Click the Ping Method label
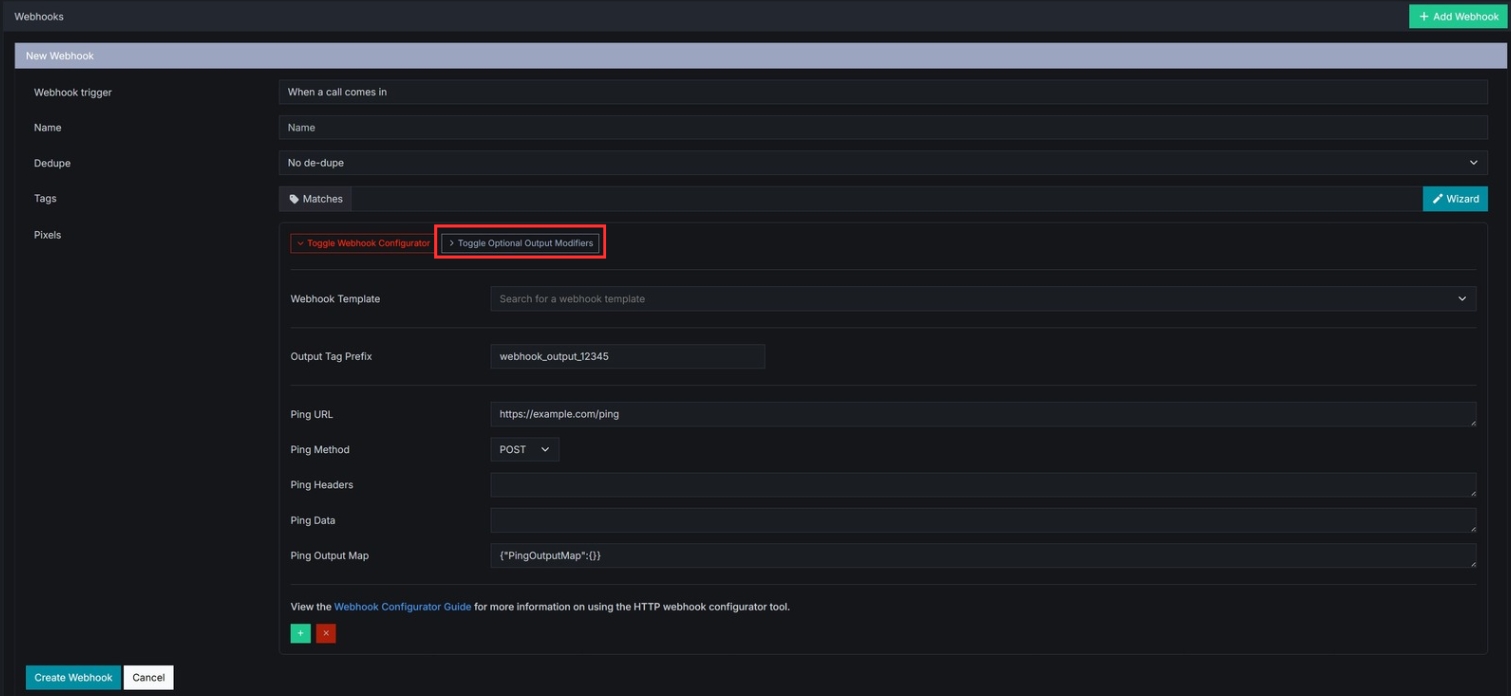 point(320,450)
